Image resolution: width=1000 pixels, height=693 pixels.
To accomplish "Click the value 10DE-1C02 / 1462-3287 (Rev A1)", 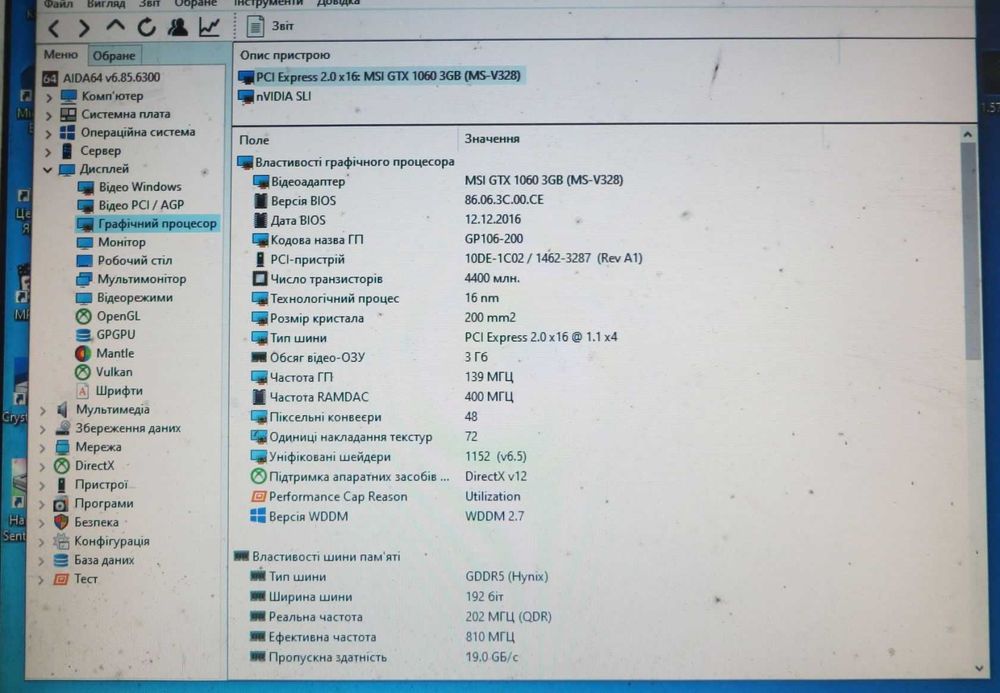I will (x=554, y=259).
